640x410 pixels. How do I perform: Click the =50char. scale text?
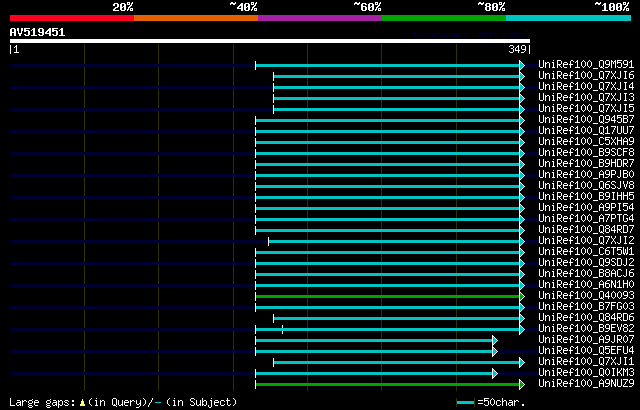click(x=500, y=403)
